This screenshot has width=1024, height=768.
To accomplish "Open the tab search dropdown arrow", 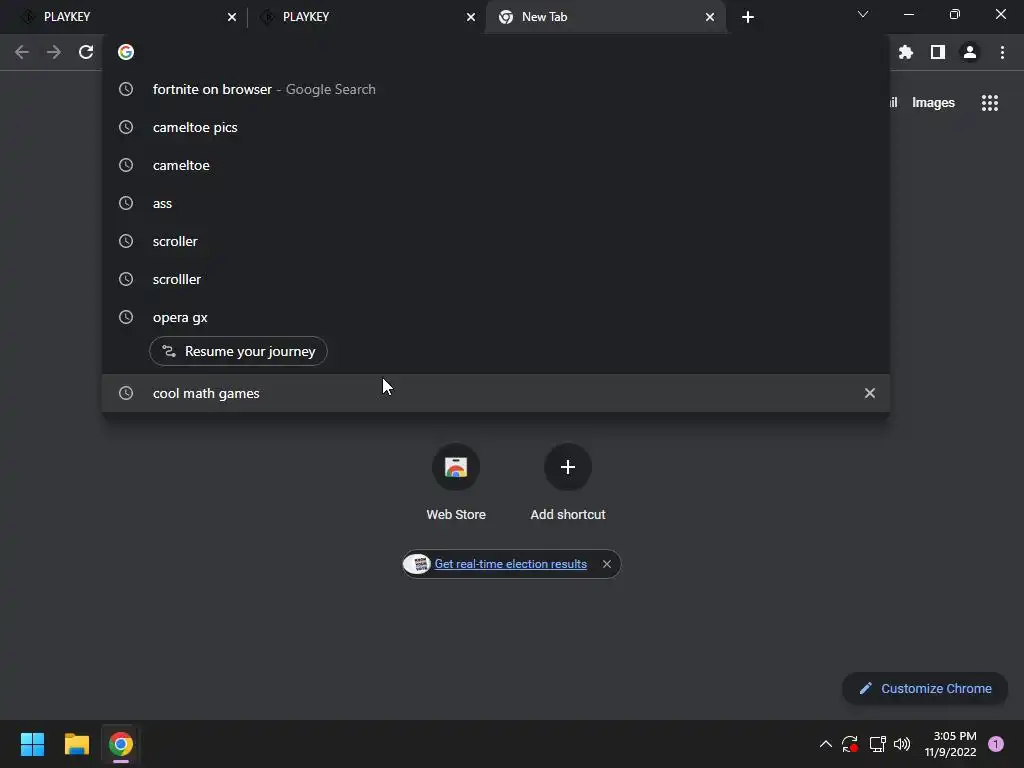I will (x=863, y=14).
